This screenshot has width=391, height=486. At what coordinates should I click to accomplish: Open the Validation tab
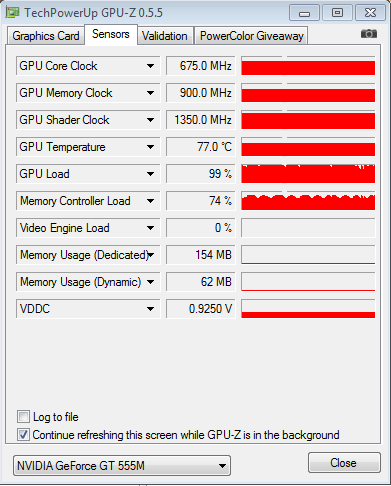click(165, 36)
